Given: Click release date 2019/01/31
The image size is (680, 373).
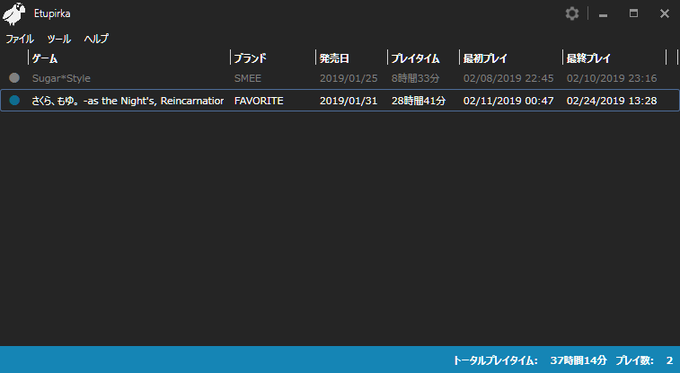Looking at the screenshot, I should [x=349, y=101].
